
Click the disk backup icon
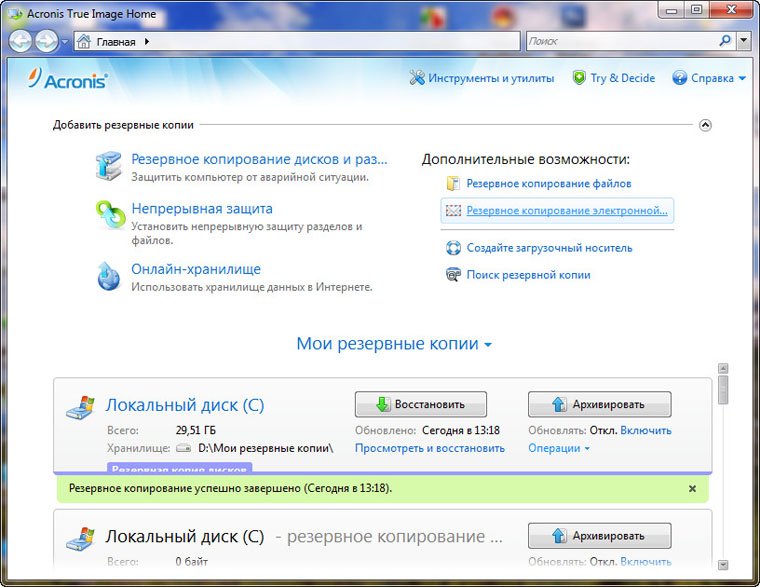[x=108, y=167]
